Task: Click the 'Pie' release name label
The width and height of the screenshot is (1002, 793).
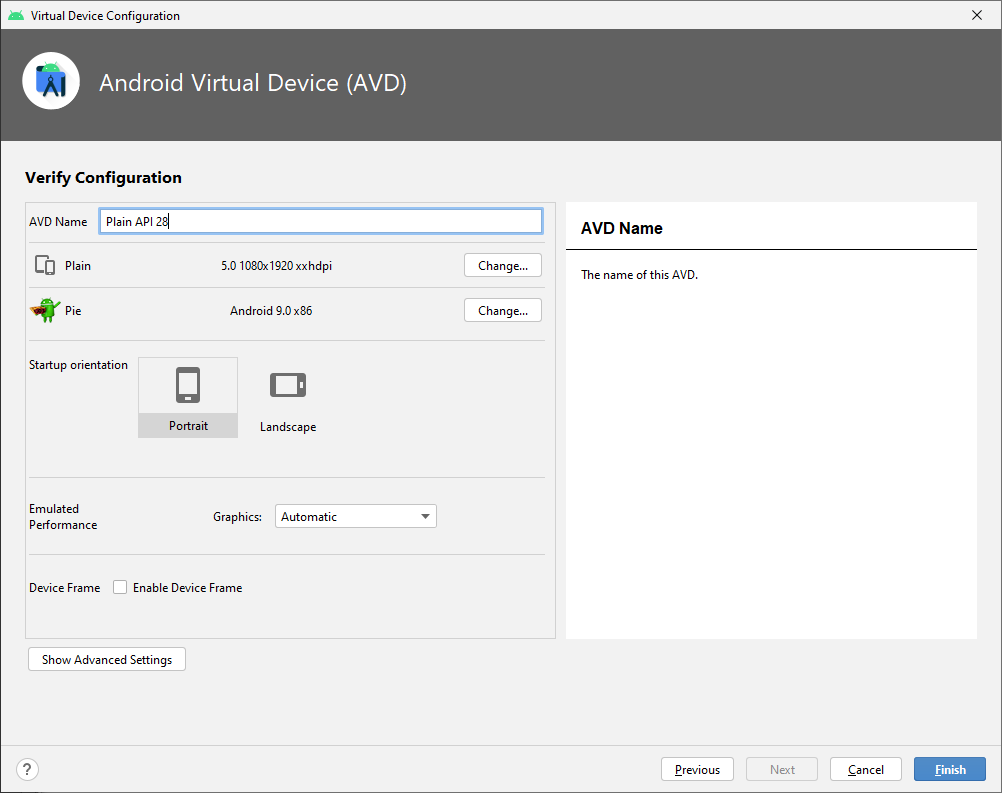Action: coord(73,311)
